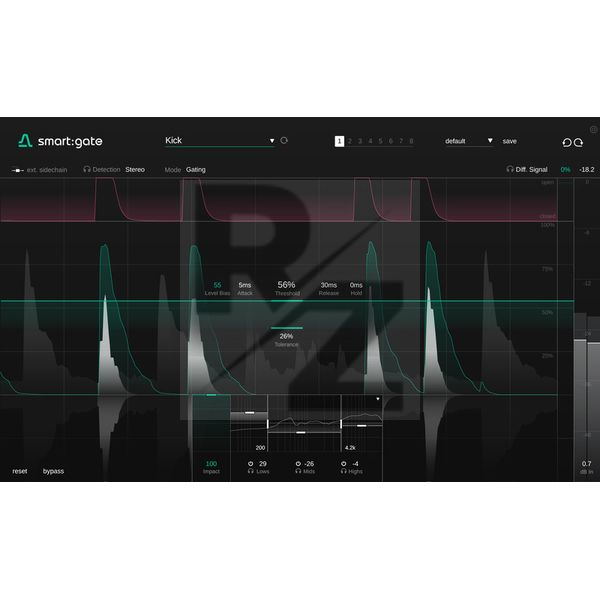Select state slot 2
This screenshot has height=600, width=600.
(349, 141)
